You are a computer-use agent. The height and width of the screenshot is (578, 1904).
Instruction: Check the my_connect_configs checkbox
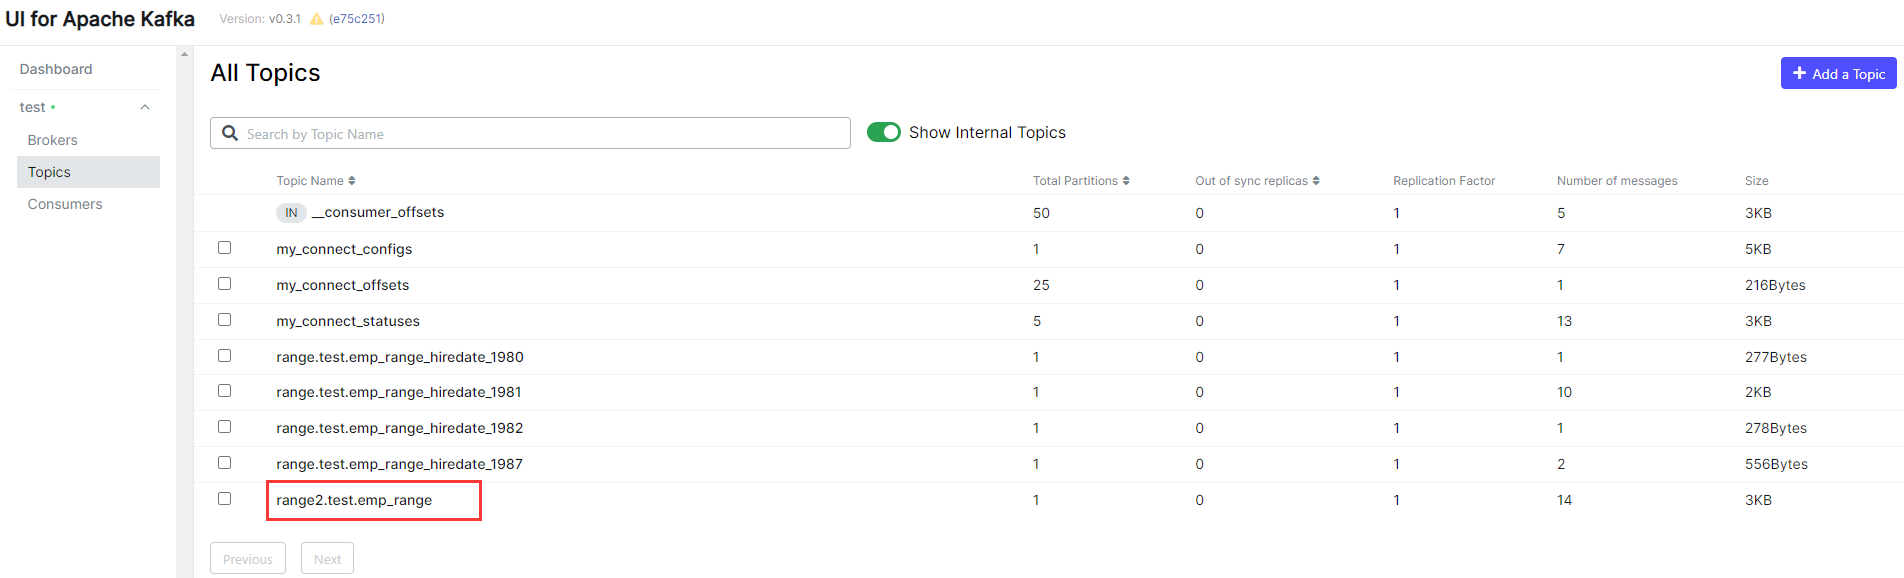click(225, 248)
